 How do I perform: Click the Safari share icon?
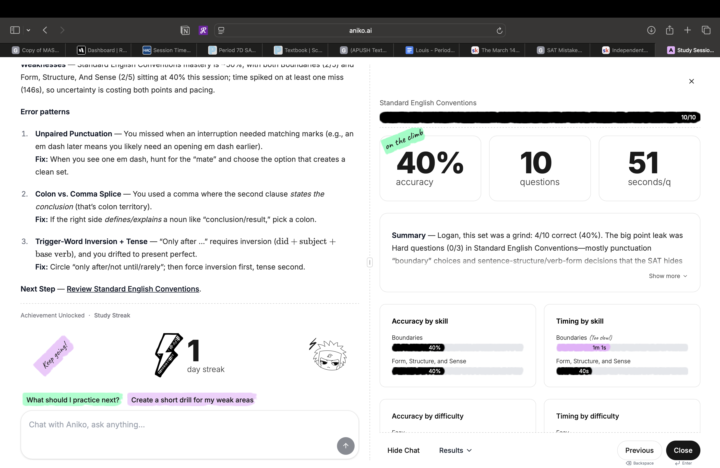click(669, 30)
